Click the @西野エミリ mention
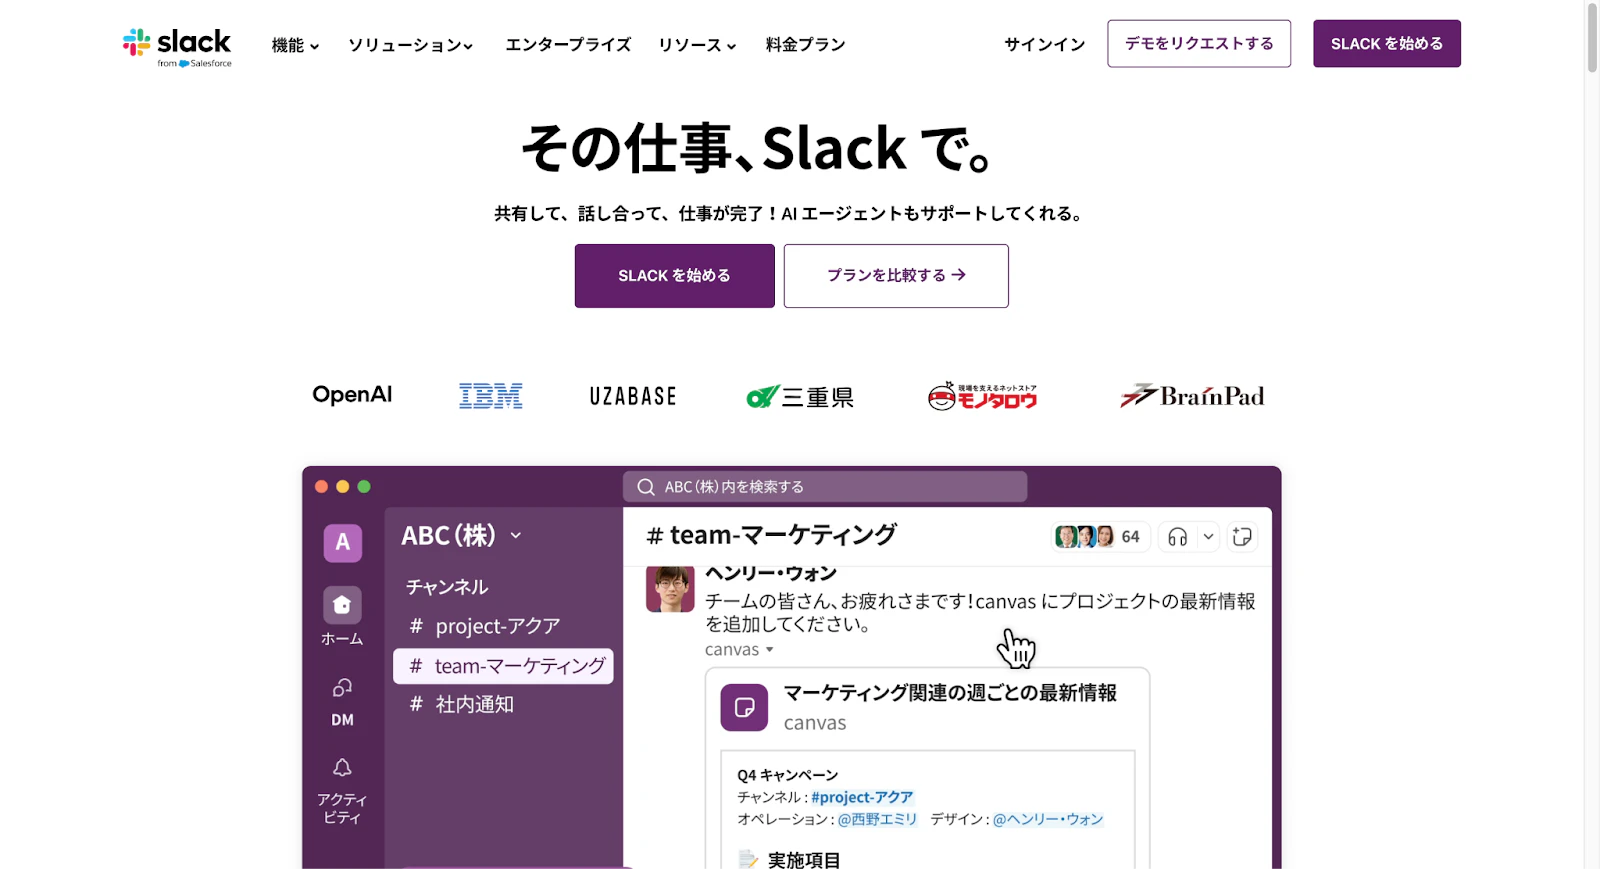The image size is (1600, 869). pyautogui.click(x=877, y=819)
